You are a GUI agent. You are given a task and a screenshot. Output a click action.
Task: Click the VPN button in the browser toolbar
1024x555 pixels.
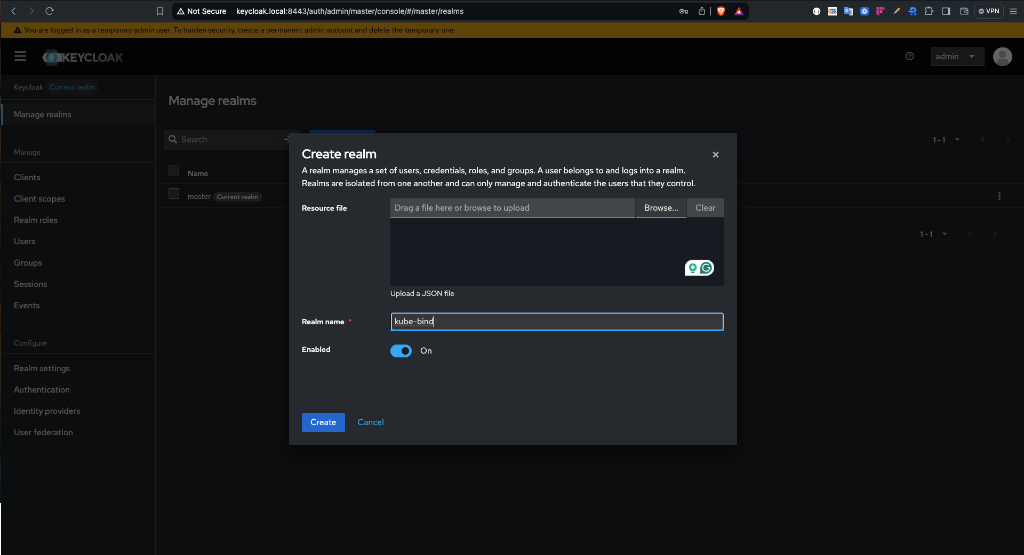click(x=989, y=11)
